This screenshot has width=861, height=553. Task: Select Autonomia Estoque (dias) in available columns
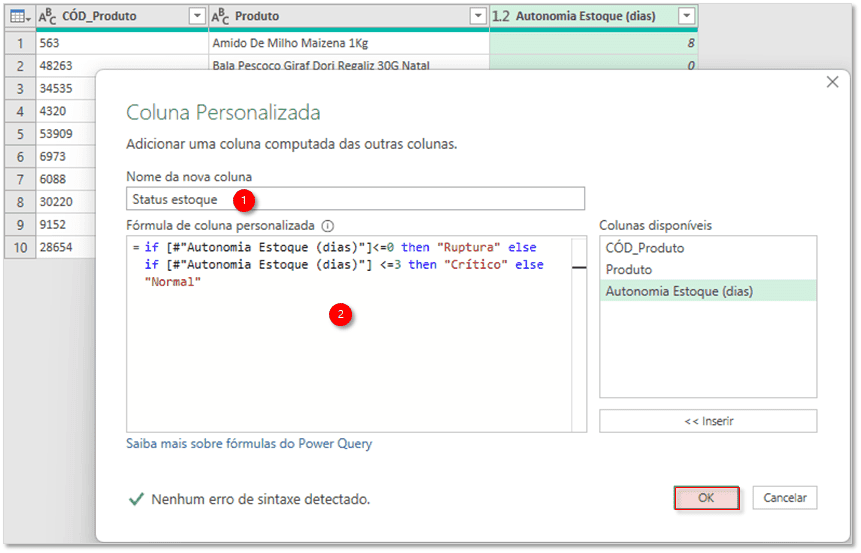tap(708, 291)
